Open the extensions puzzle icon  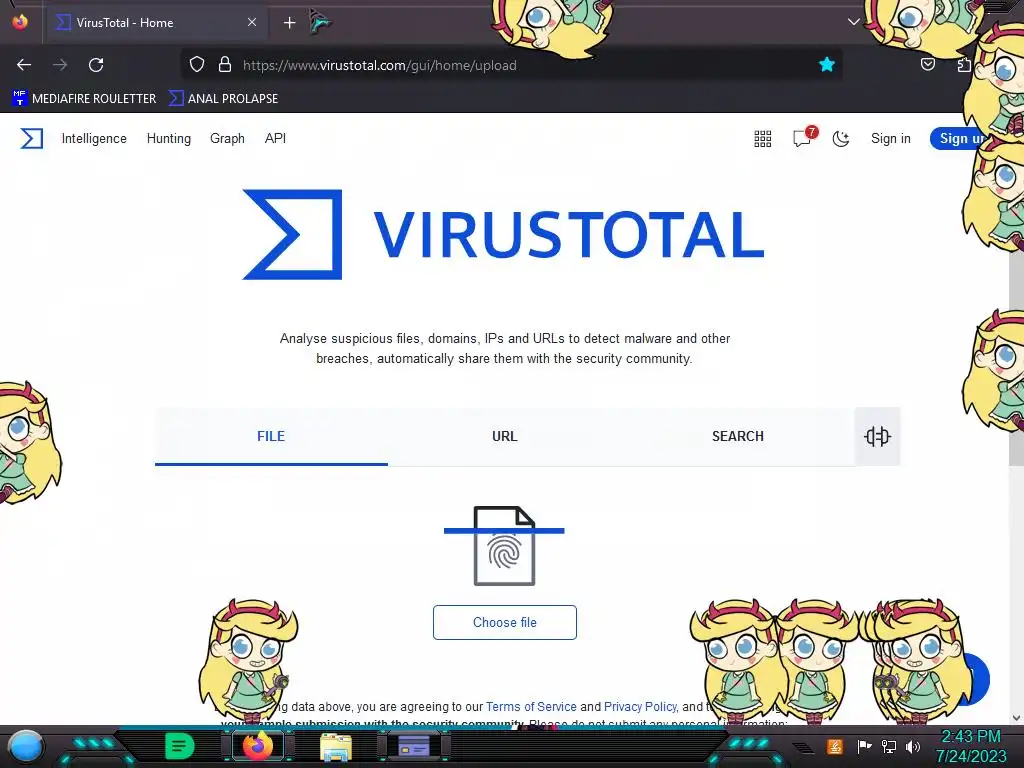pyautogui.click(x=964, y=65)
